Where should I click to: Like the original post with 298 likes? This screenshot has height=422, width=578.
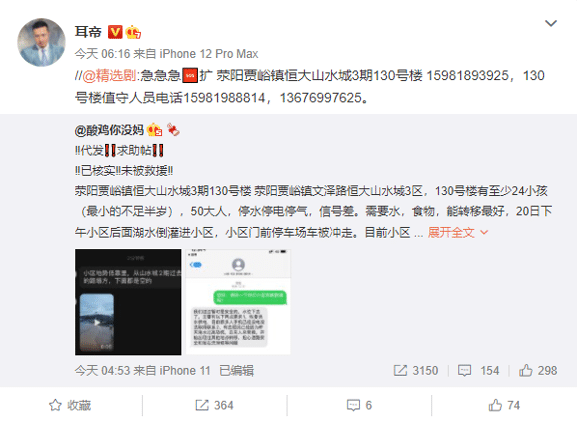coord(538,370)
